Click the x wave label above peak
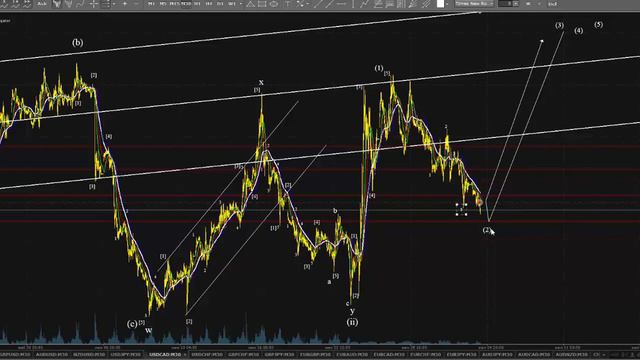This screenshot has height=360, width=640. [x=261, y=82]
